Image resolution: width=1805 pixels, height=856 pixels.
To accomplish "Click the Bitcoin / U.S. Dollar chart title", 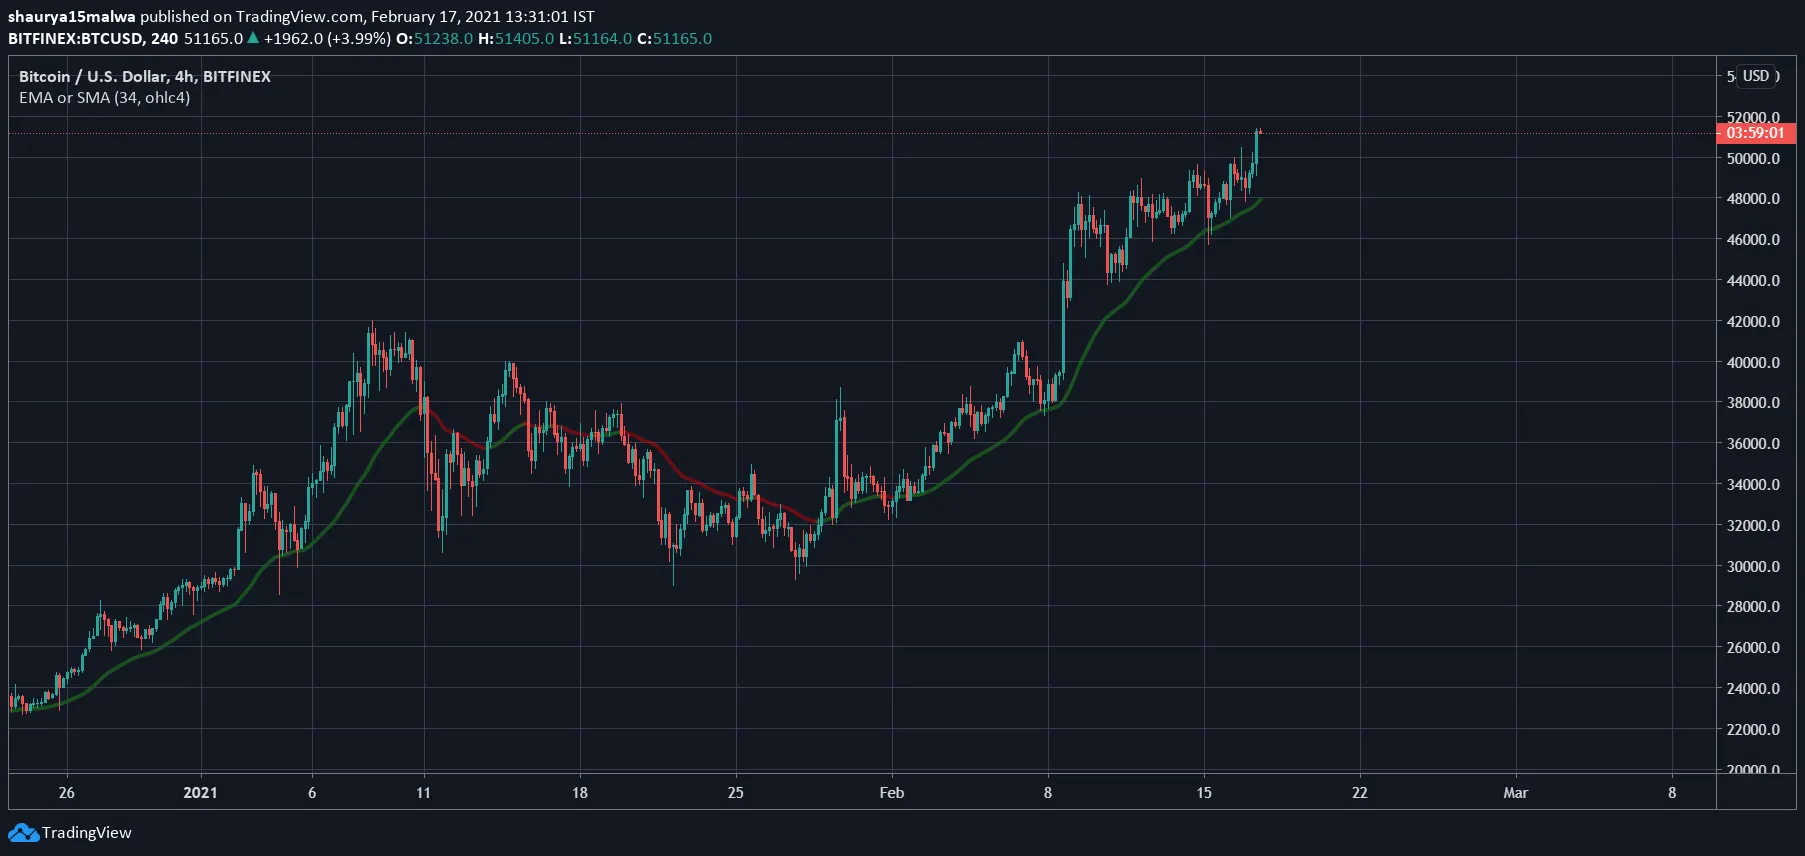I will [144, 76].
